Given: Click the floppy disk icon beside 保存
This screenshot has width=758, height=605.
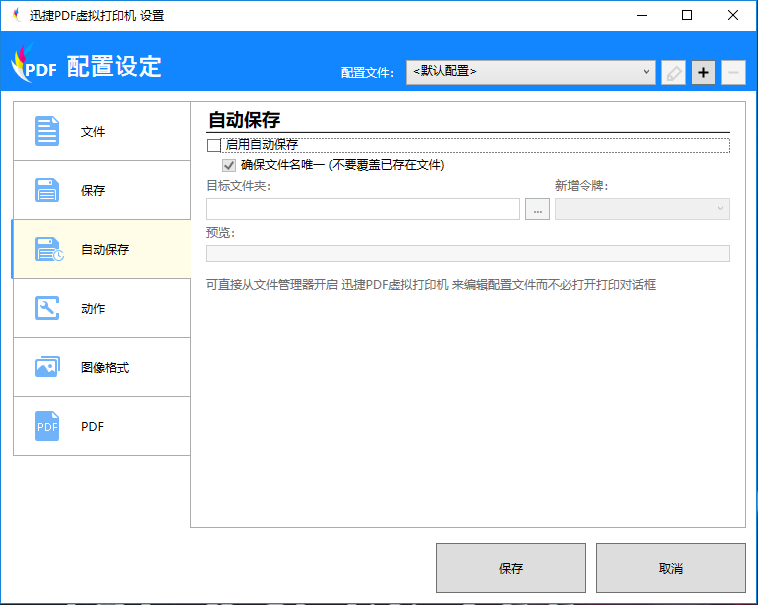Looking at the screenshot, I should pos(47,190).
